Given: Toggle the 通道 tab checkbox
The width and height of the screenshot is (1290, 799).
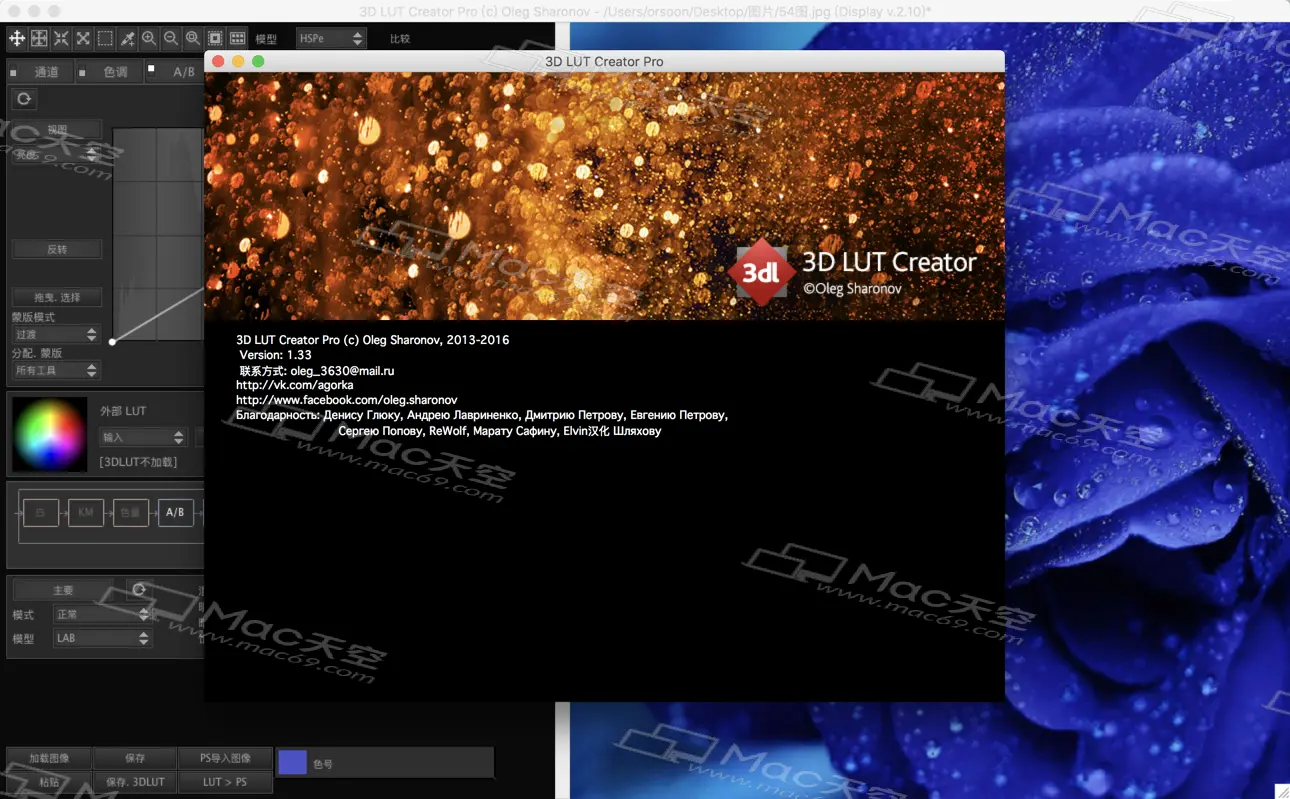Looking at the screenshot, I should [x=14, y=72].
